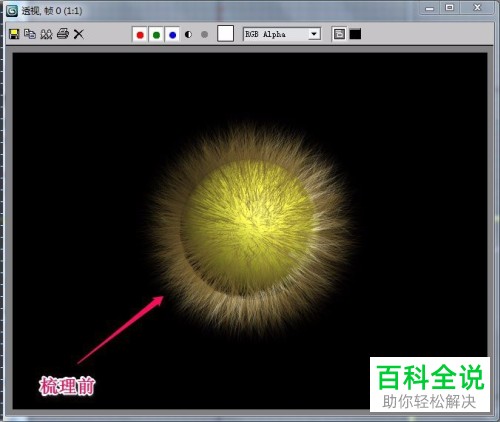Image resolution: width=500 pixels, height=422 pixels.
Task: Toggle the blue channel display
Action: coord(172,35)
